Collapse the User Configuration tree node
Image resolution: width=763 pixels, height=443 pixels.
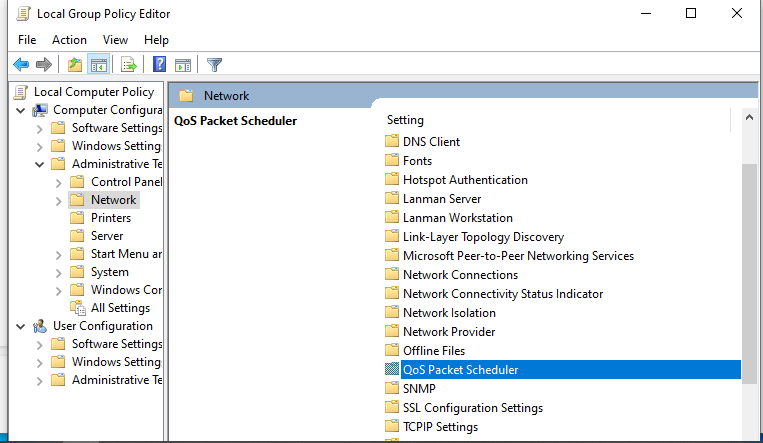pos(21,326)
